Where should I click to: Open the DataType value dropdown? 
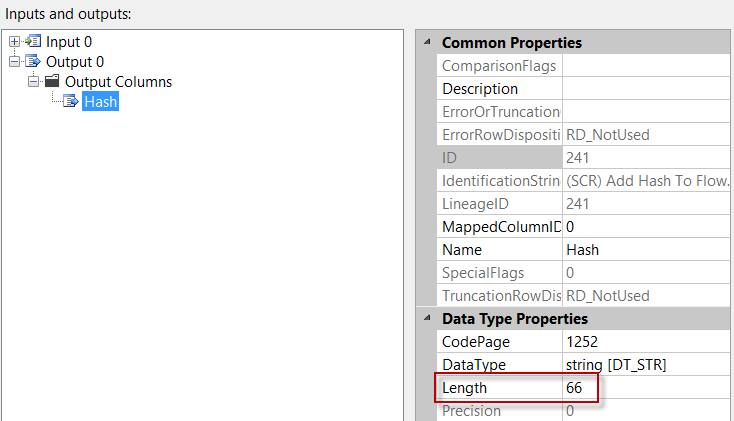tap(645, 365)
